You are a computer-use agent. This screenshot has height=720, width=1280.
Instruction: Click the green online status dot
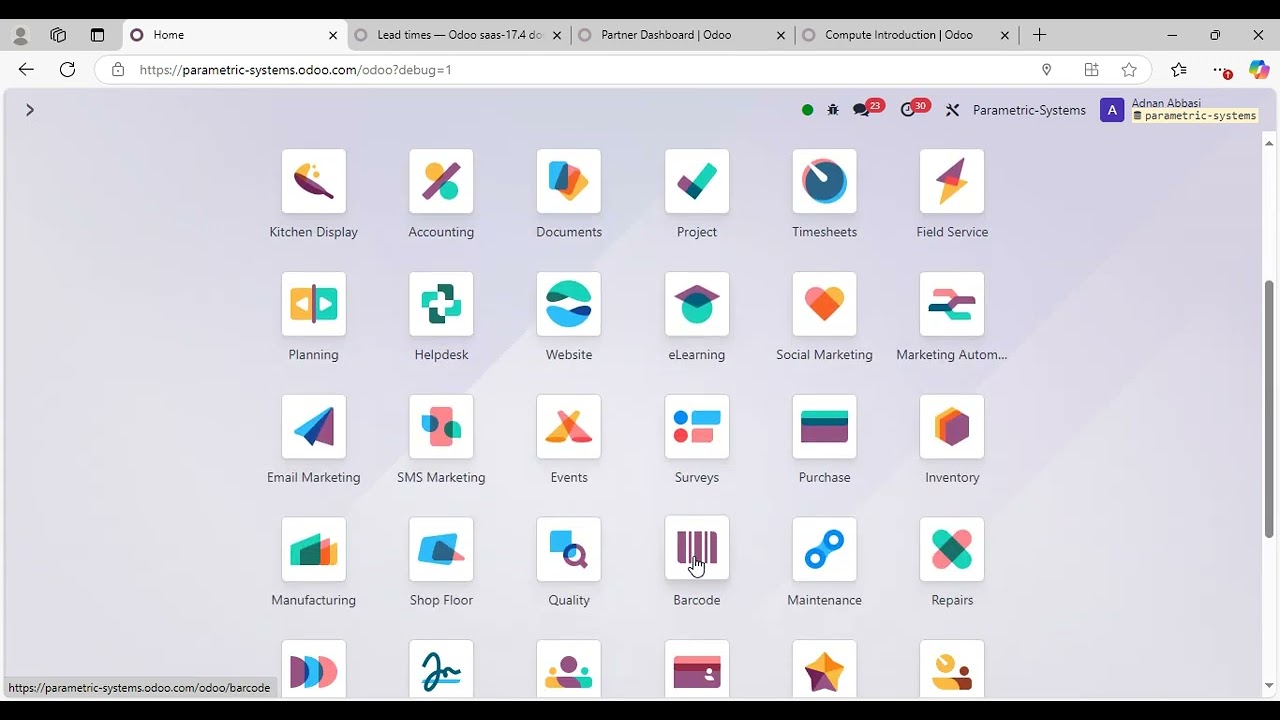click(807, 110)
